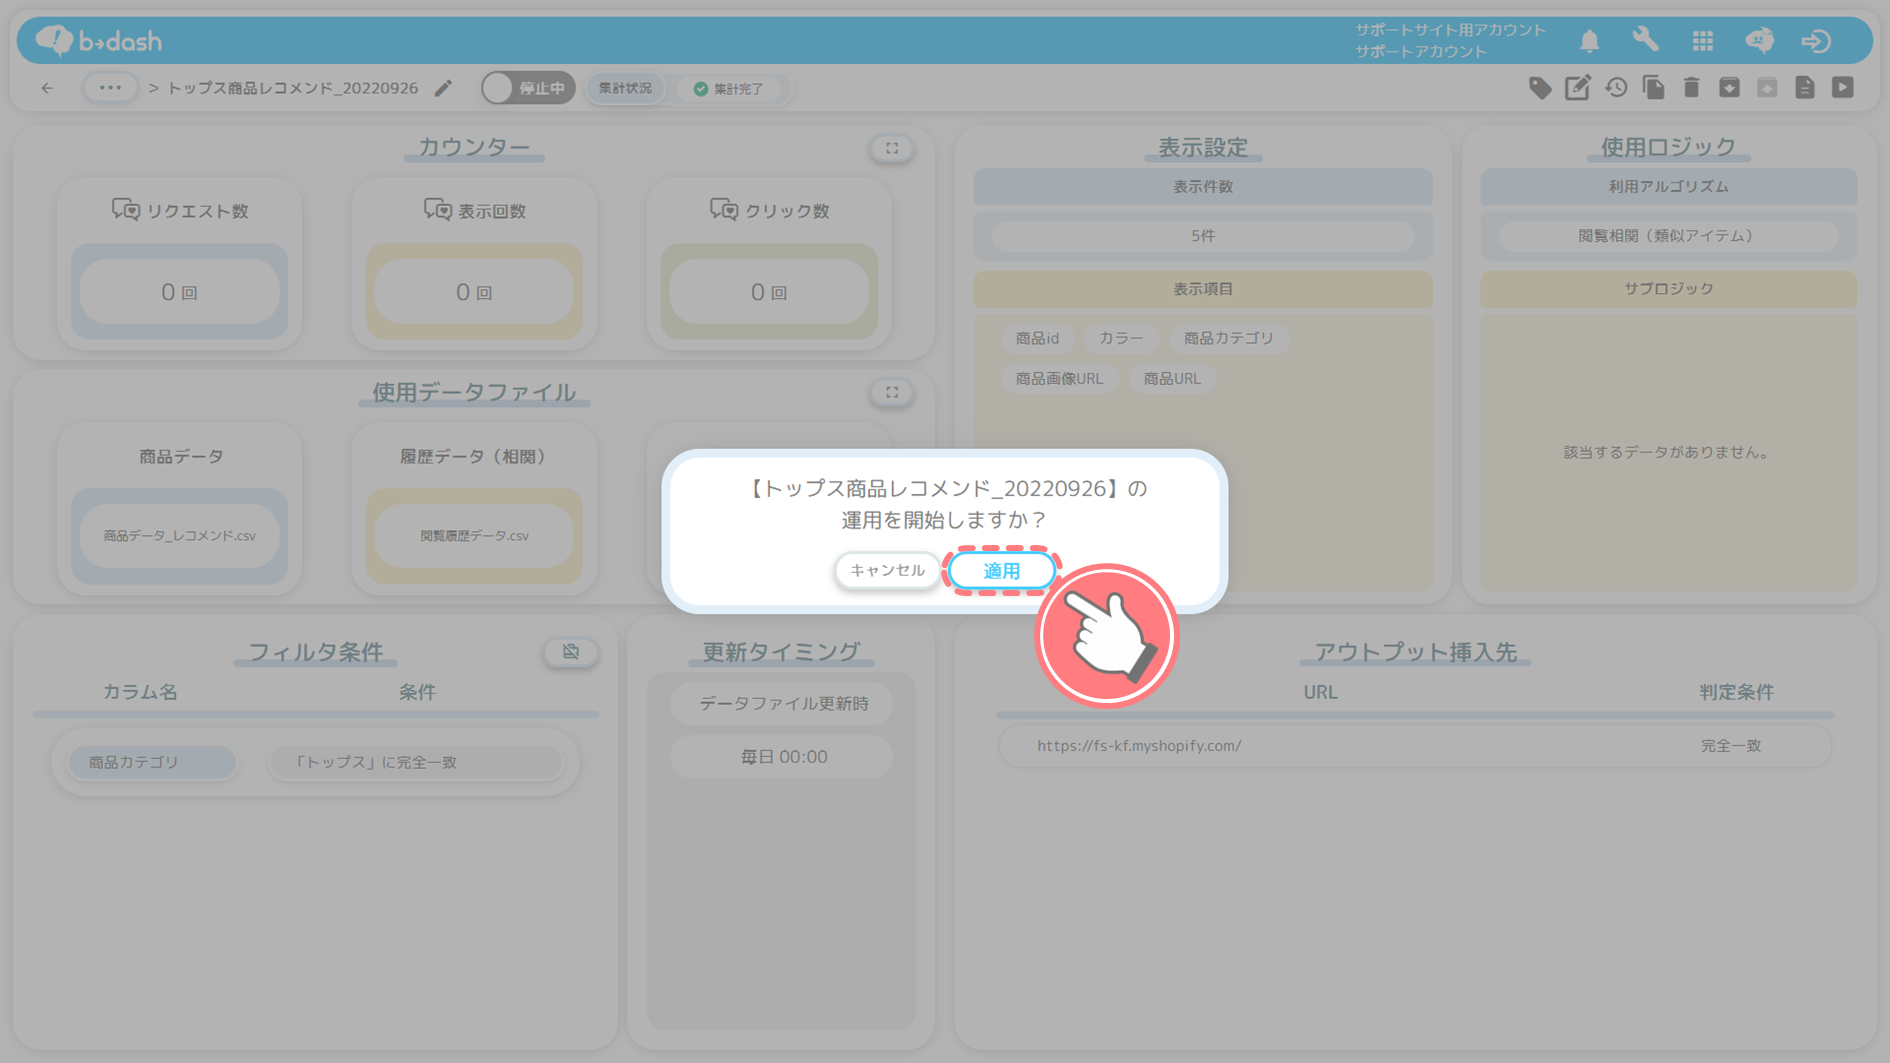Toggle the 停止中 operation switch
Image resolution: width=1890 pixels, height=1063 pixels.
point(528,88)
